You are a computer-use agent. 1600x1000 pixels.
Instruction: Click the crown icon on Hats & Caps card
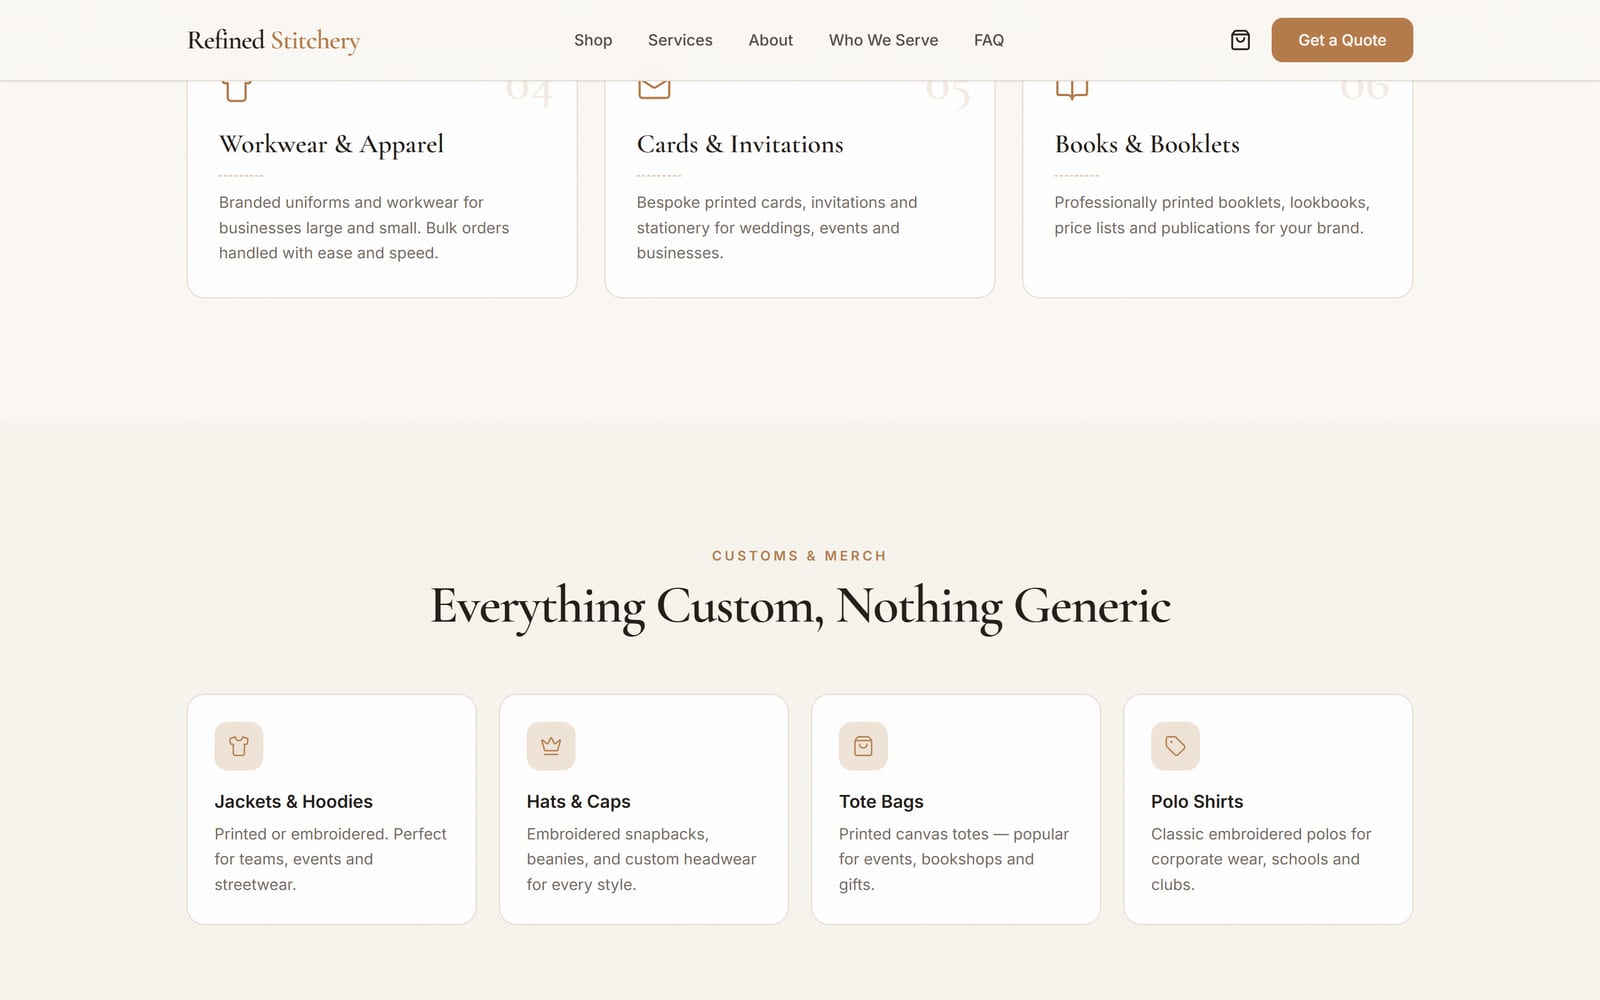pos(551,746)
